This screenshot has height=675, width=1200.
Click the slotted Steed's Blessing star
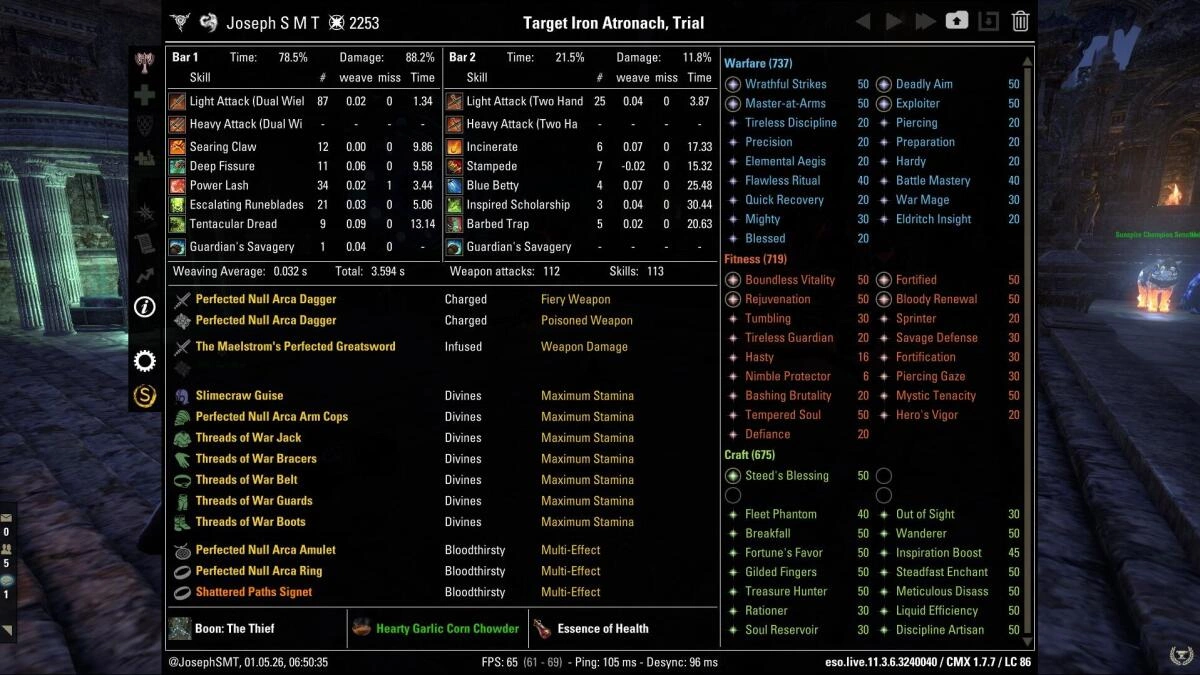pos(732,476)
